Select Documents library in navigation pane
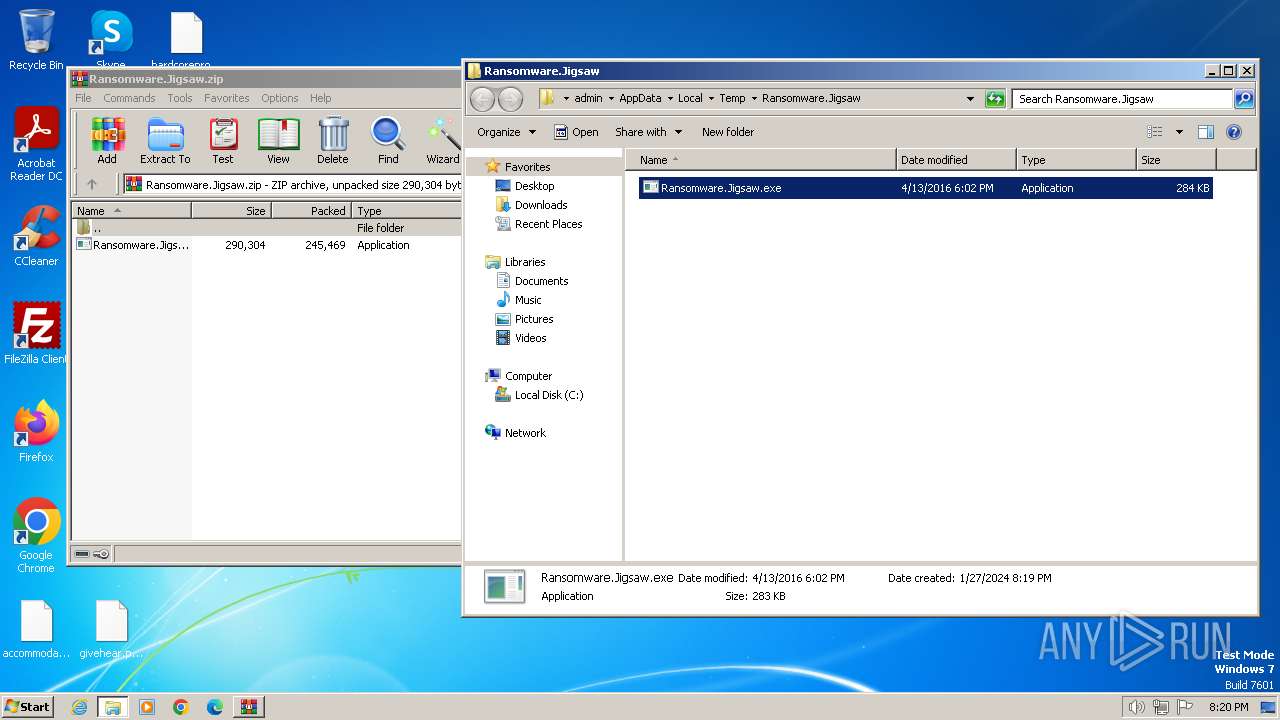The width and height of the screenshot is (1280, 720). 541,281
